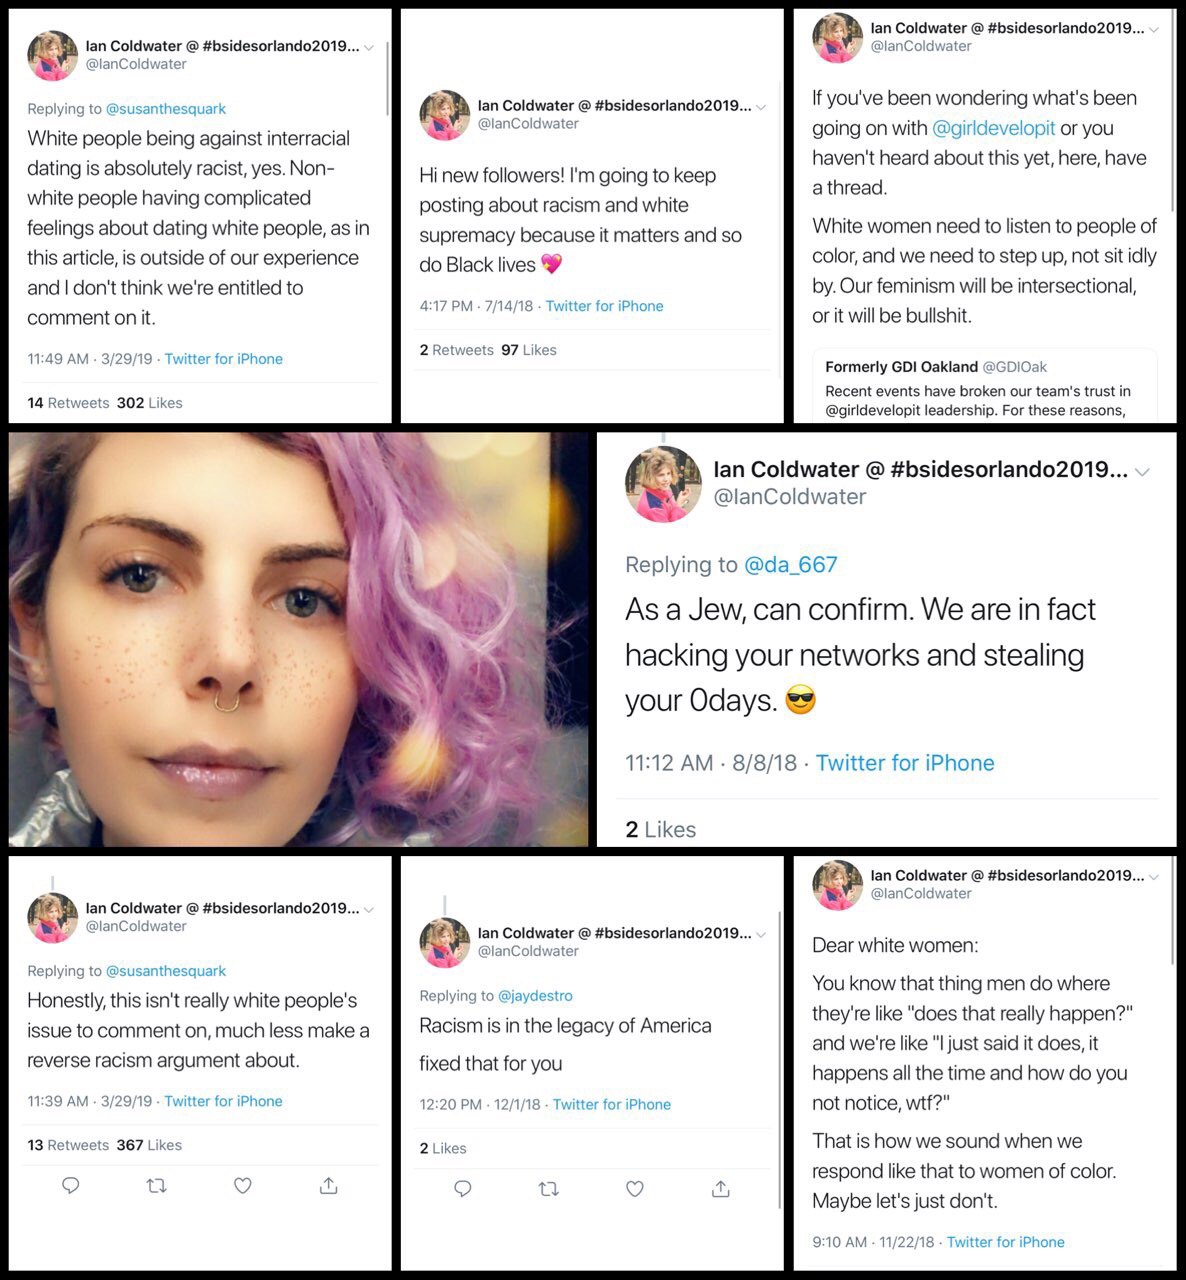Retweet 'Racism is in the legacy' tweet
The width and height of the screenshot is (1186, 1280).
pos(548,1189)
